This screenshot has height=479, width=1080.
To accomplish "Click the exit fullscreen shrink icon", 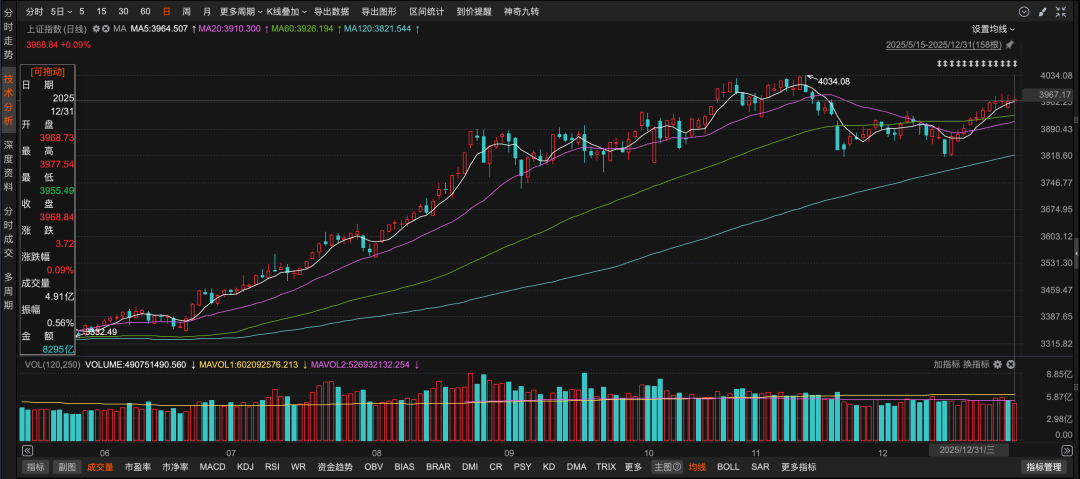I will point(1060,11).
